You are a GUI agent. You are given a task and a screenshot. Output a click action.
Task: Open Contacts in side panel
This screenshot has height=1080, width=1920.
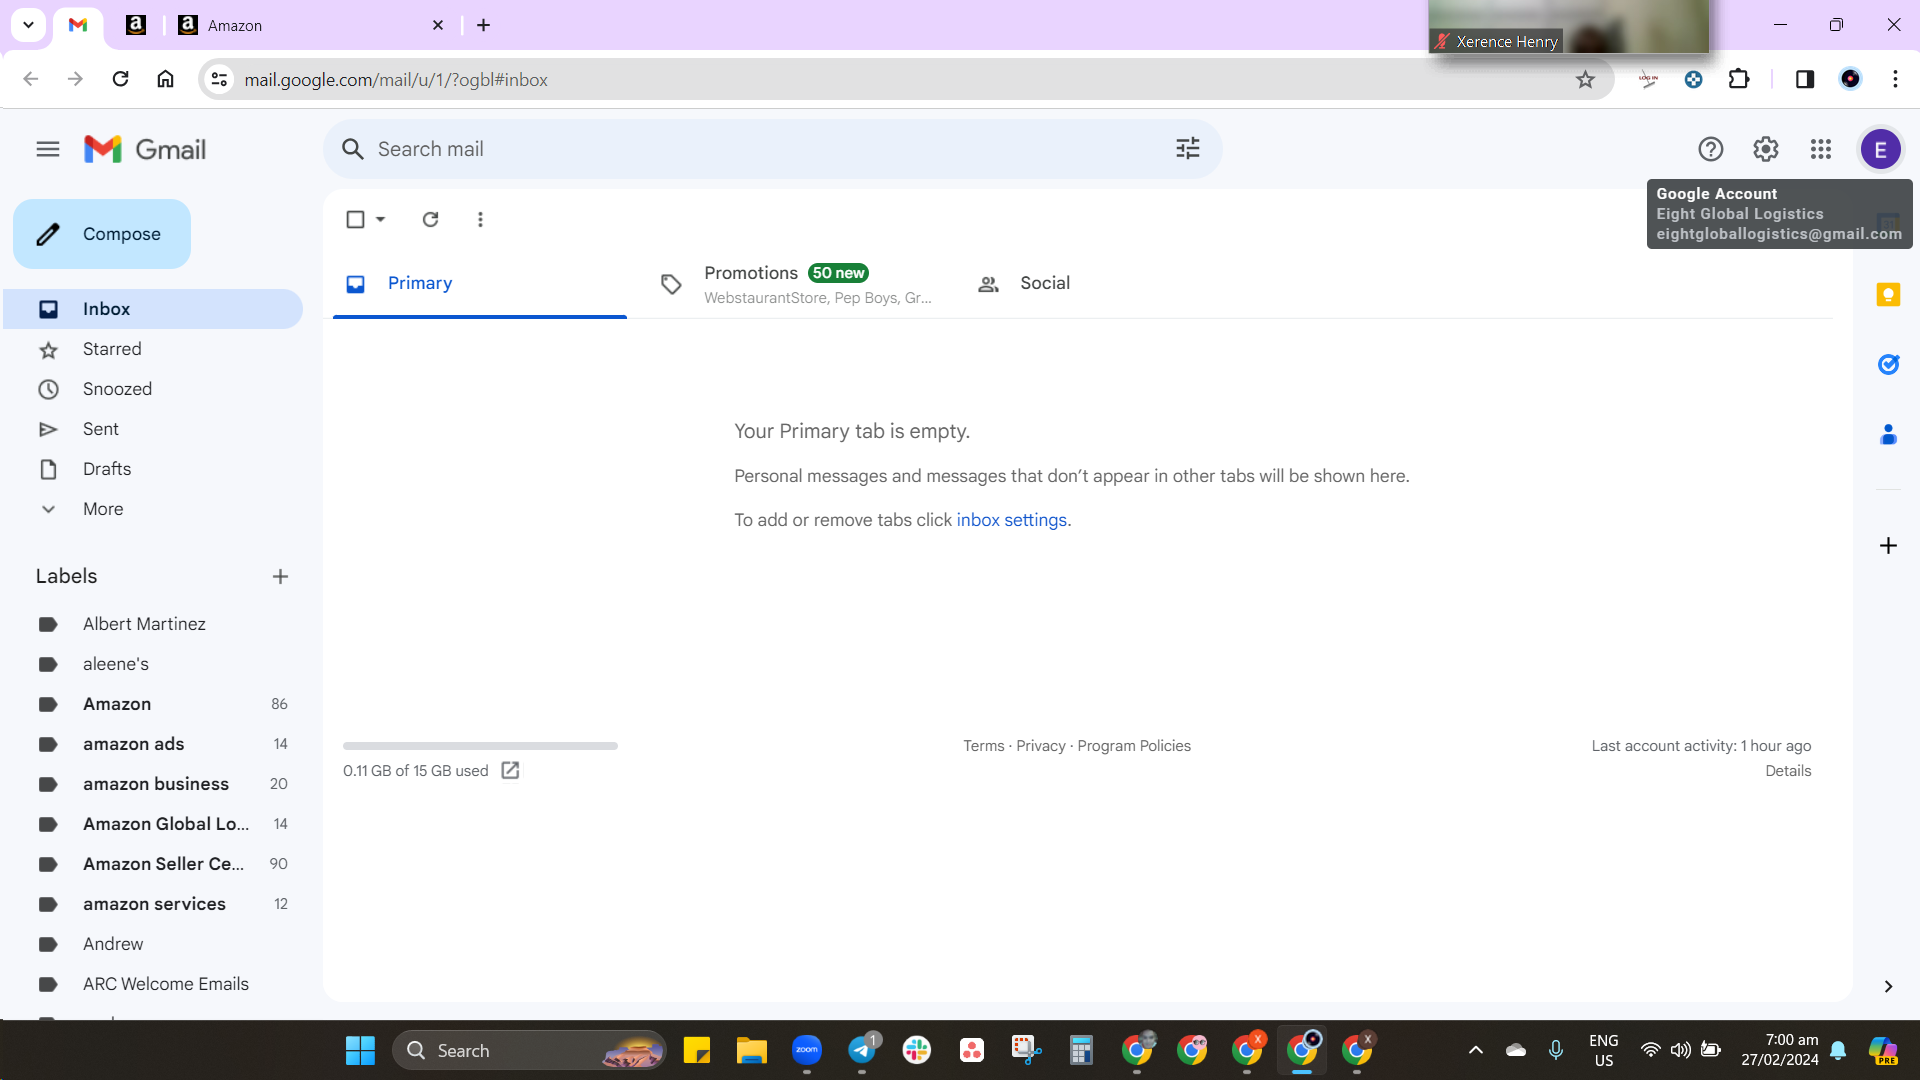pos(1888,434)
